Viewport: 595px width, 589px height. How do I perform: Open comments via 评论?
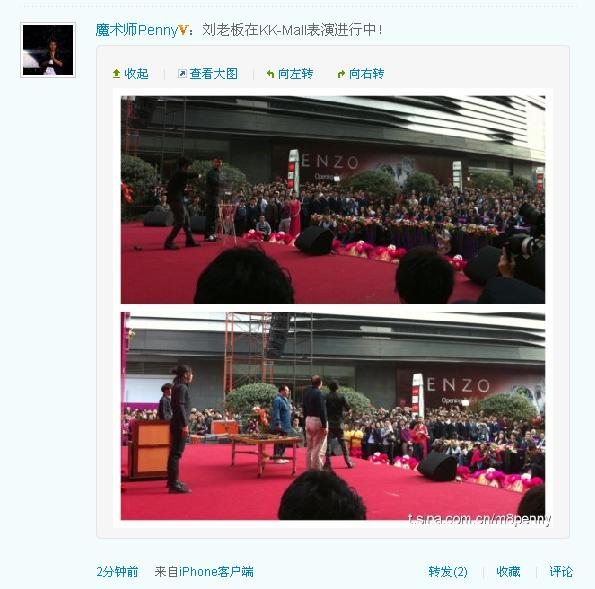561,572
